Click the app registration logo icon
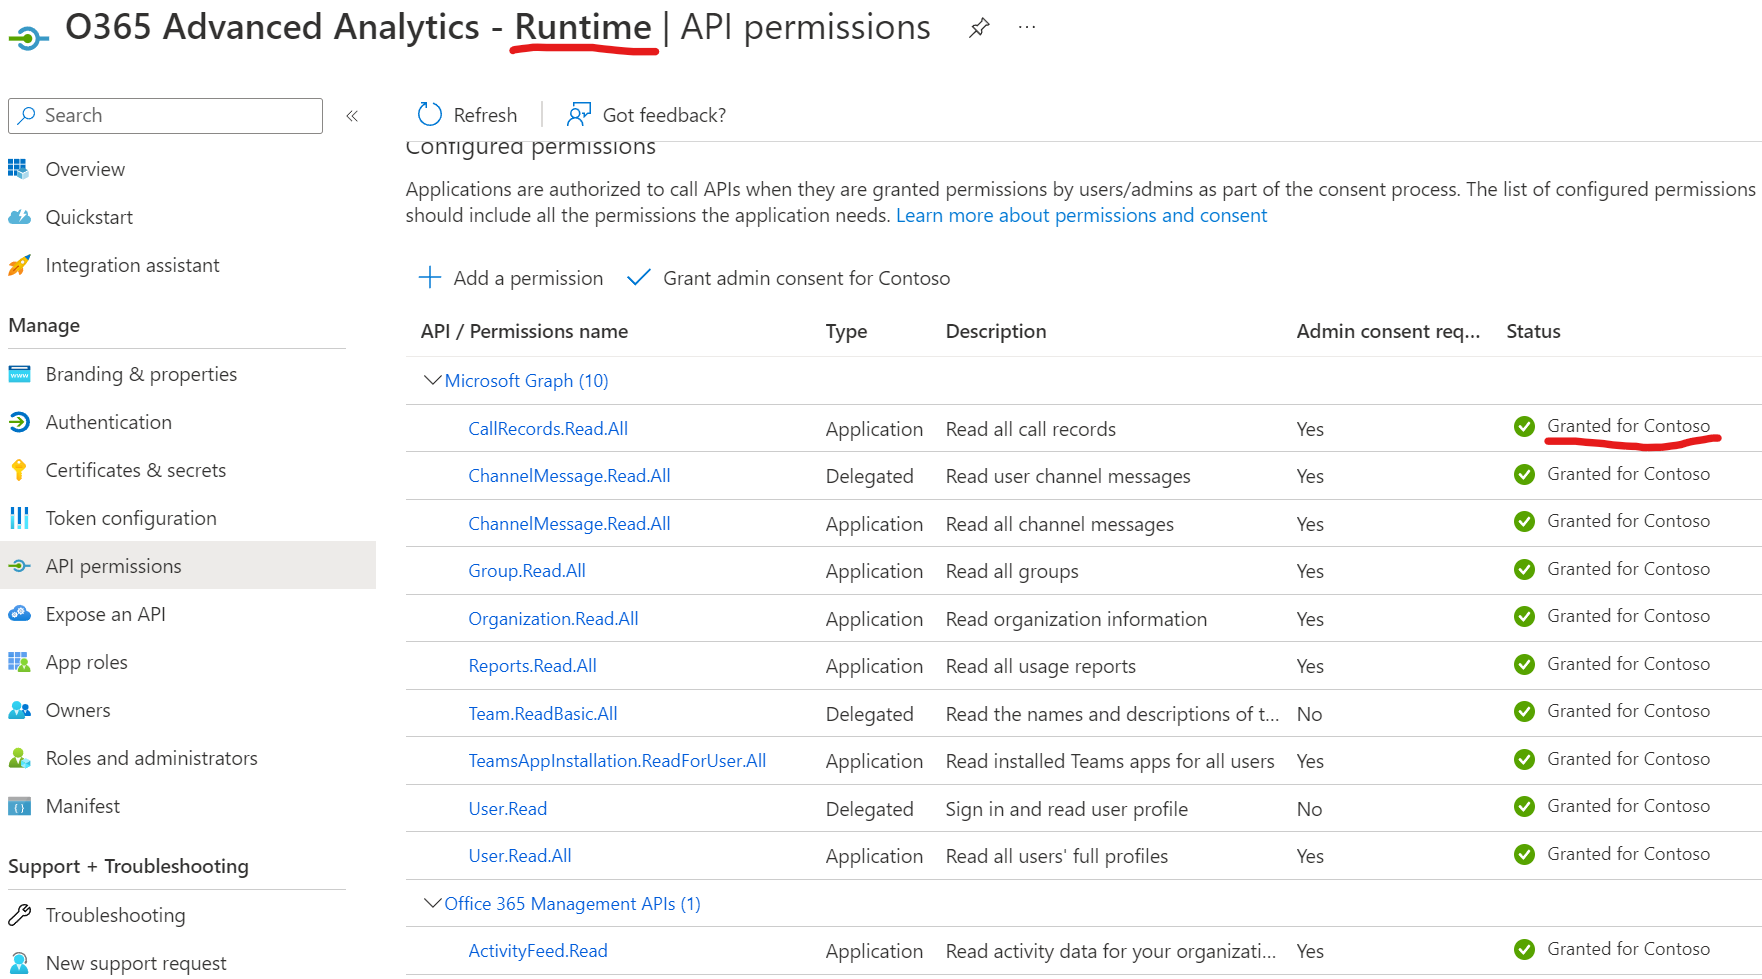 (28, 38)
